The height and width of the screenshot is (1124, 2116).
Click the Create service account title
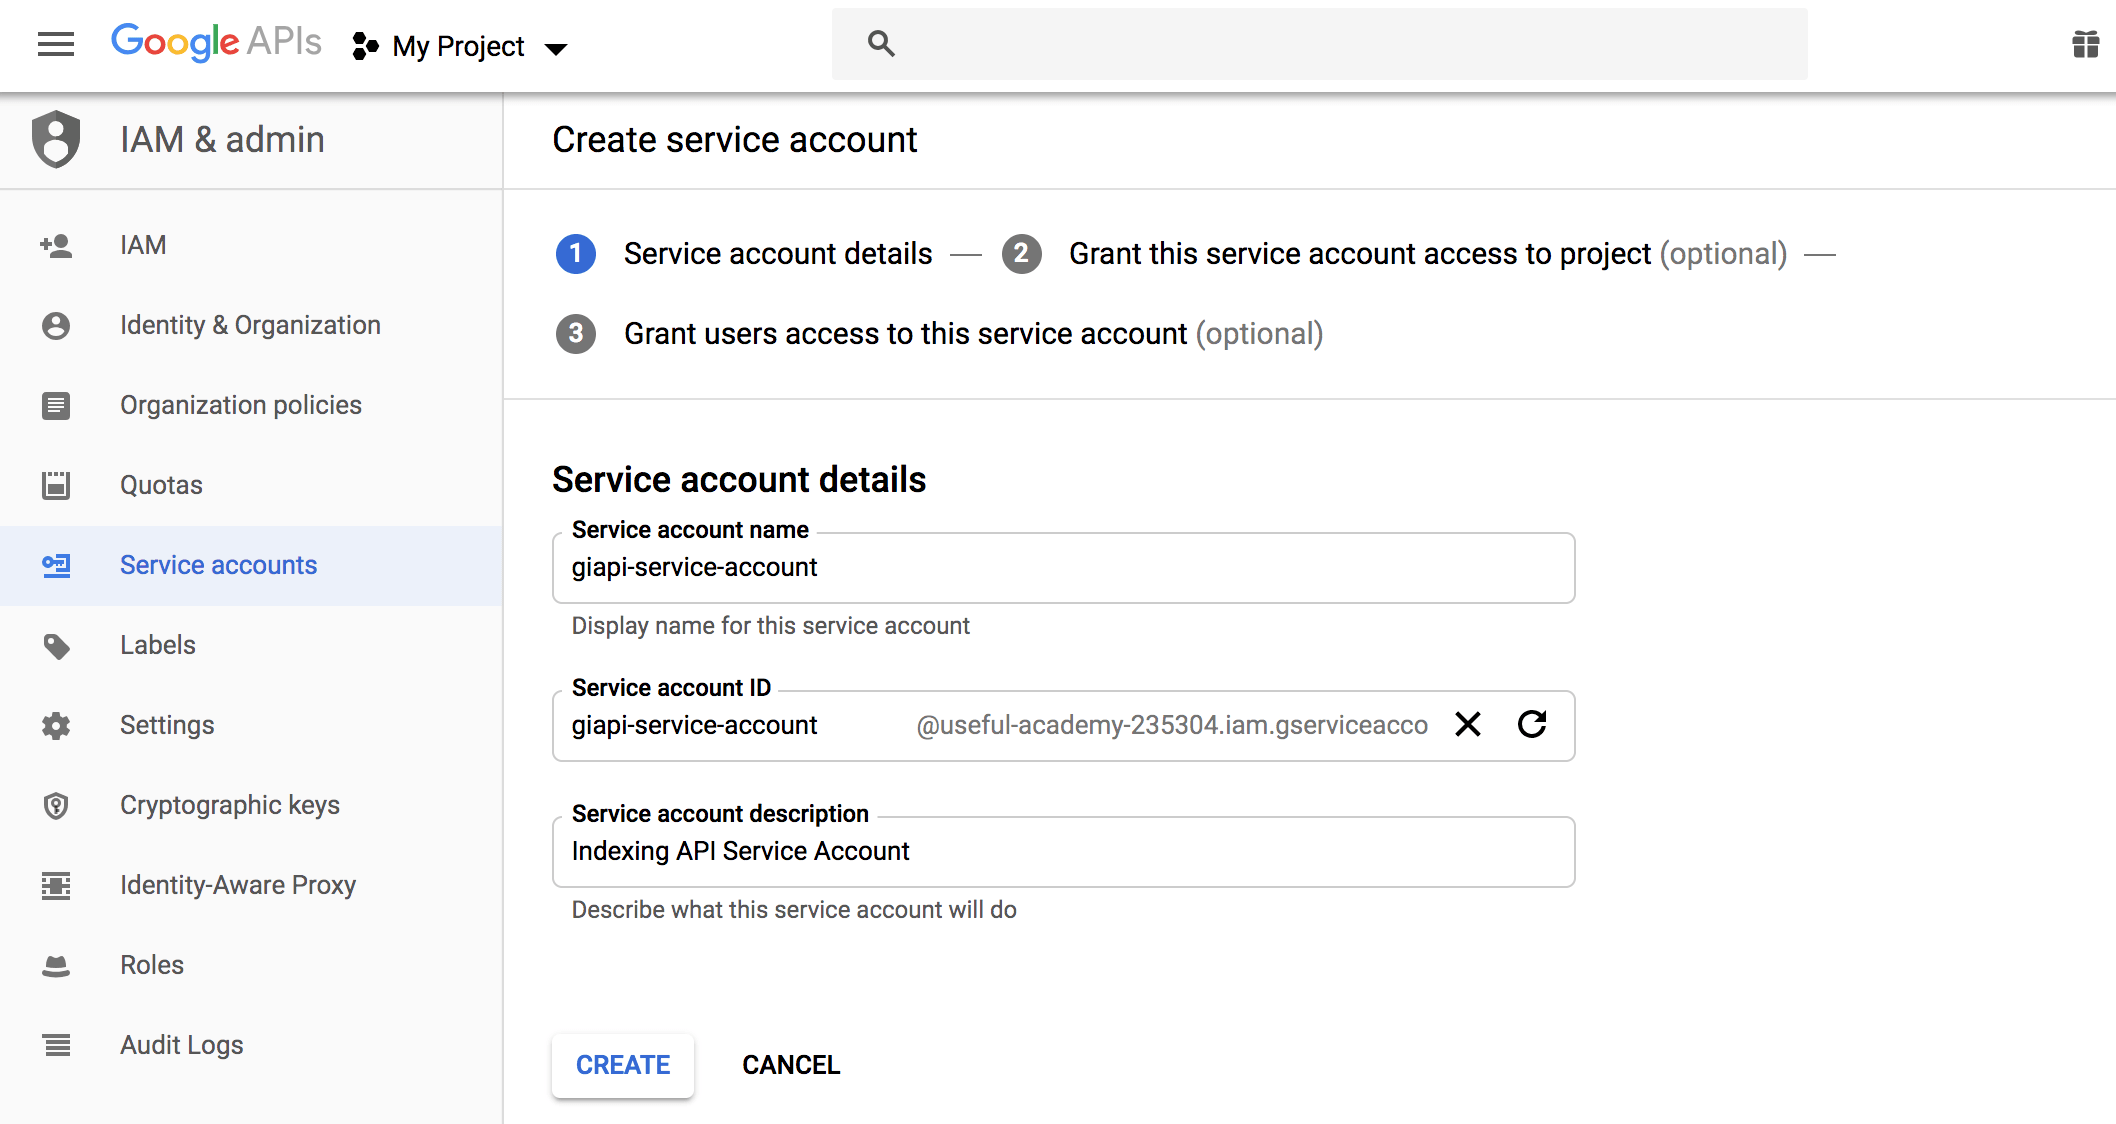[x=735, y=140]
